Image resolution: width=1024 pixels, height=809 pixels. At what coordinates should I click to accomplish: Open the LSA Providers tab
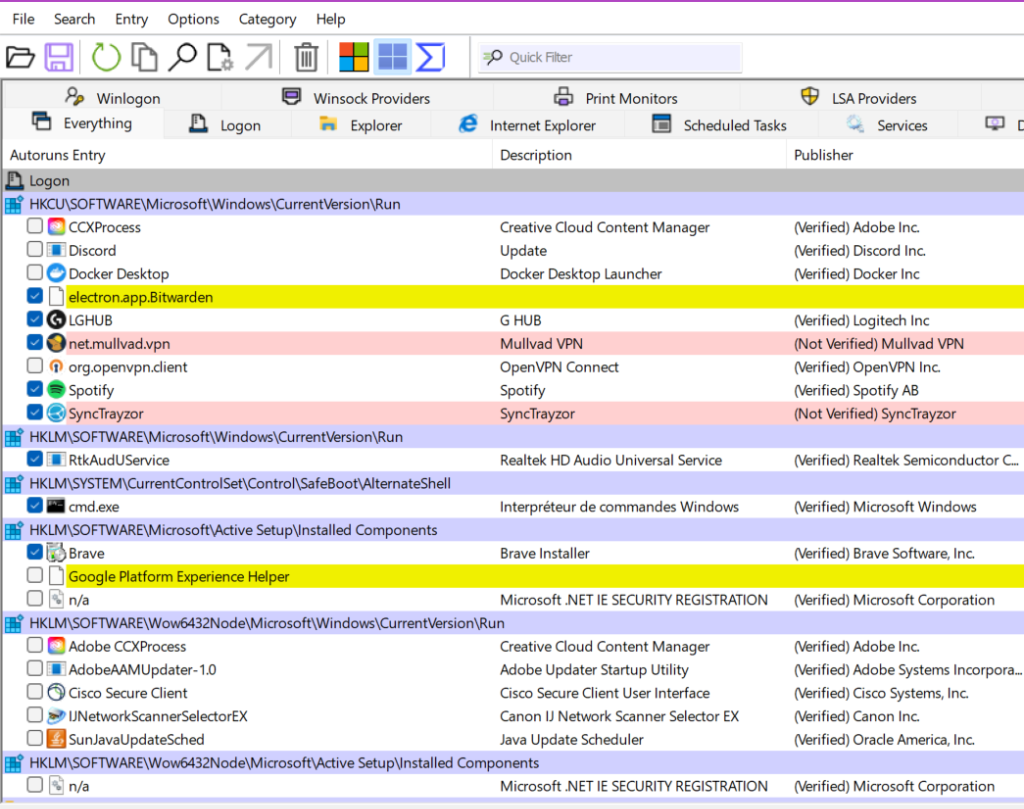(x=859, y=98)
